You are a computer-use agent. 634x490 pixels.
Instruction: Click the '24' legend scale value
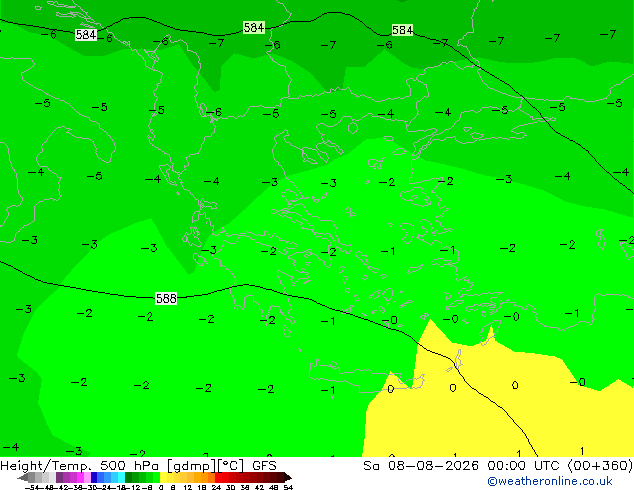(216, 488)
